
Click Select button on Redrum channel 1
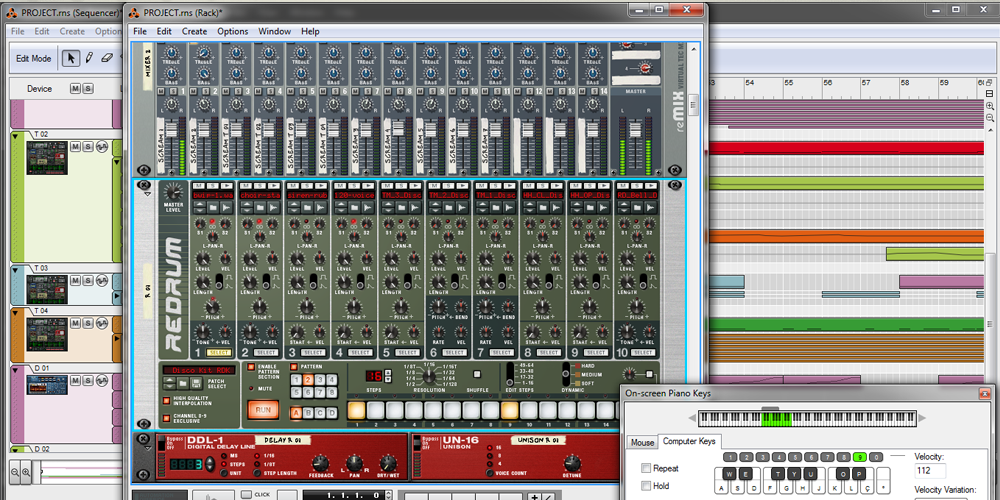[219, 353]
